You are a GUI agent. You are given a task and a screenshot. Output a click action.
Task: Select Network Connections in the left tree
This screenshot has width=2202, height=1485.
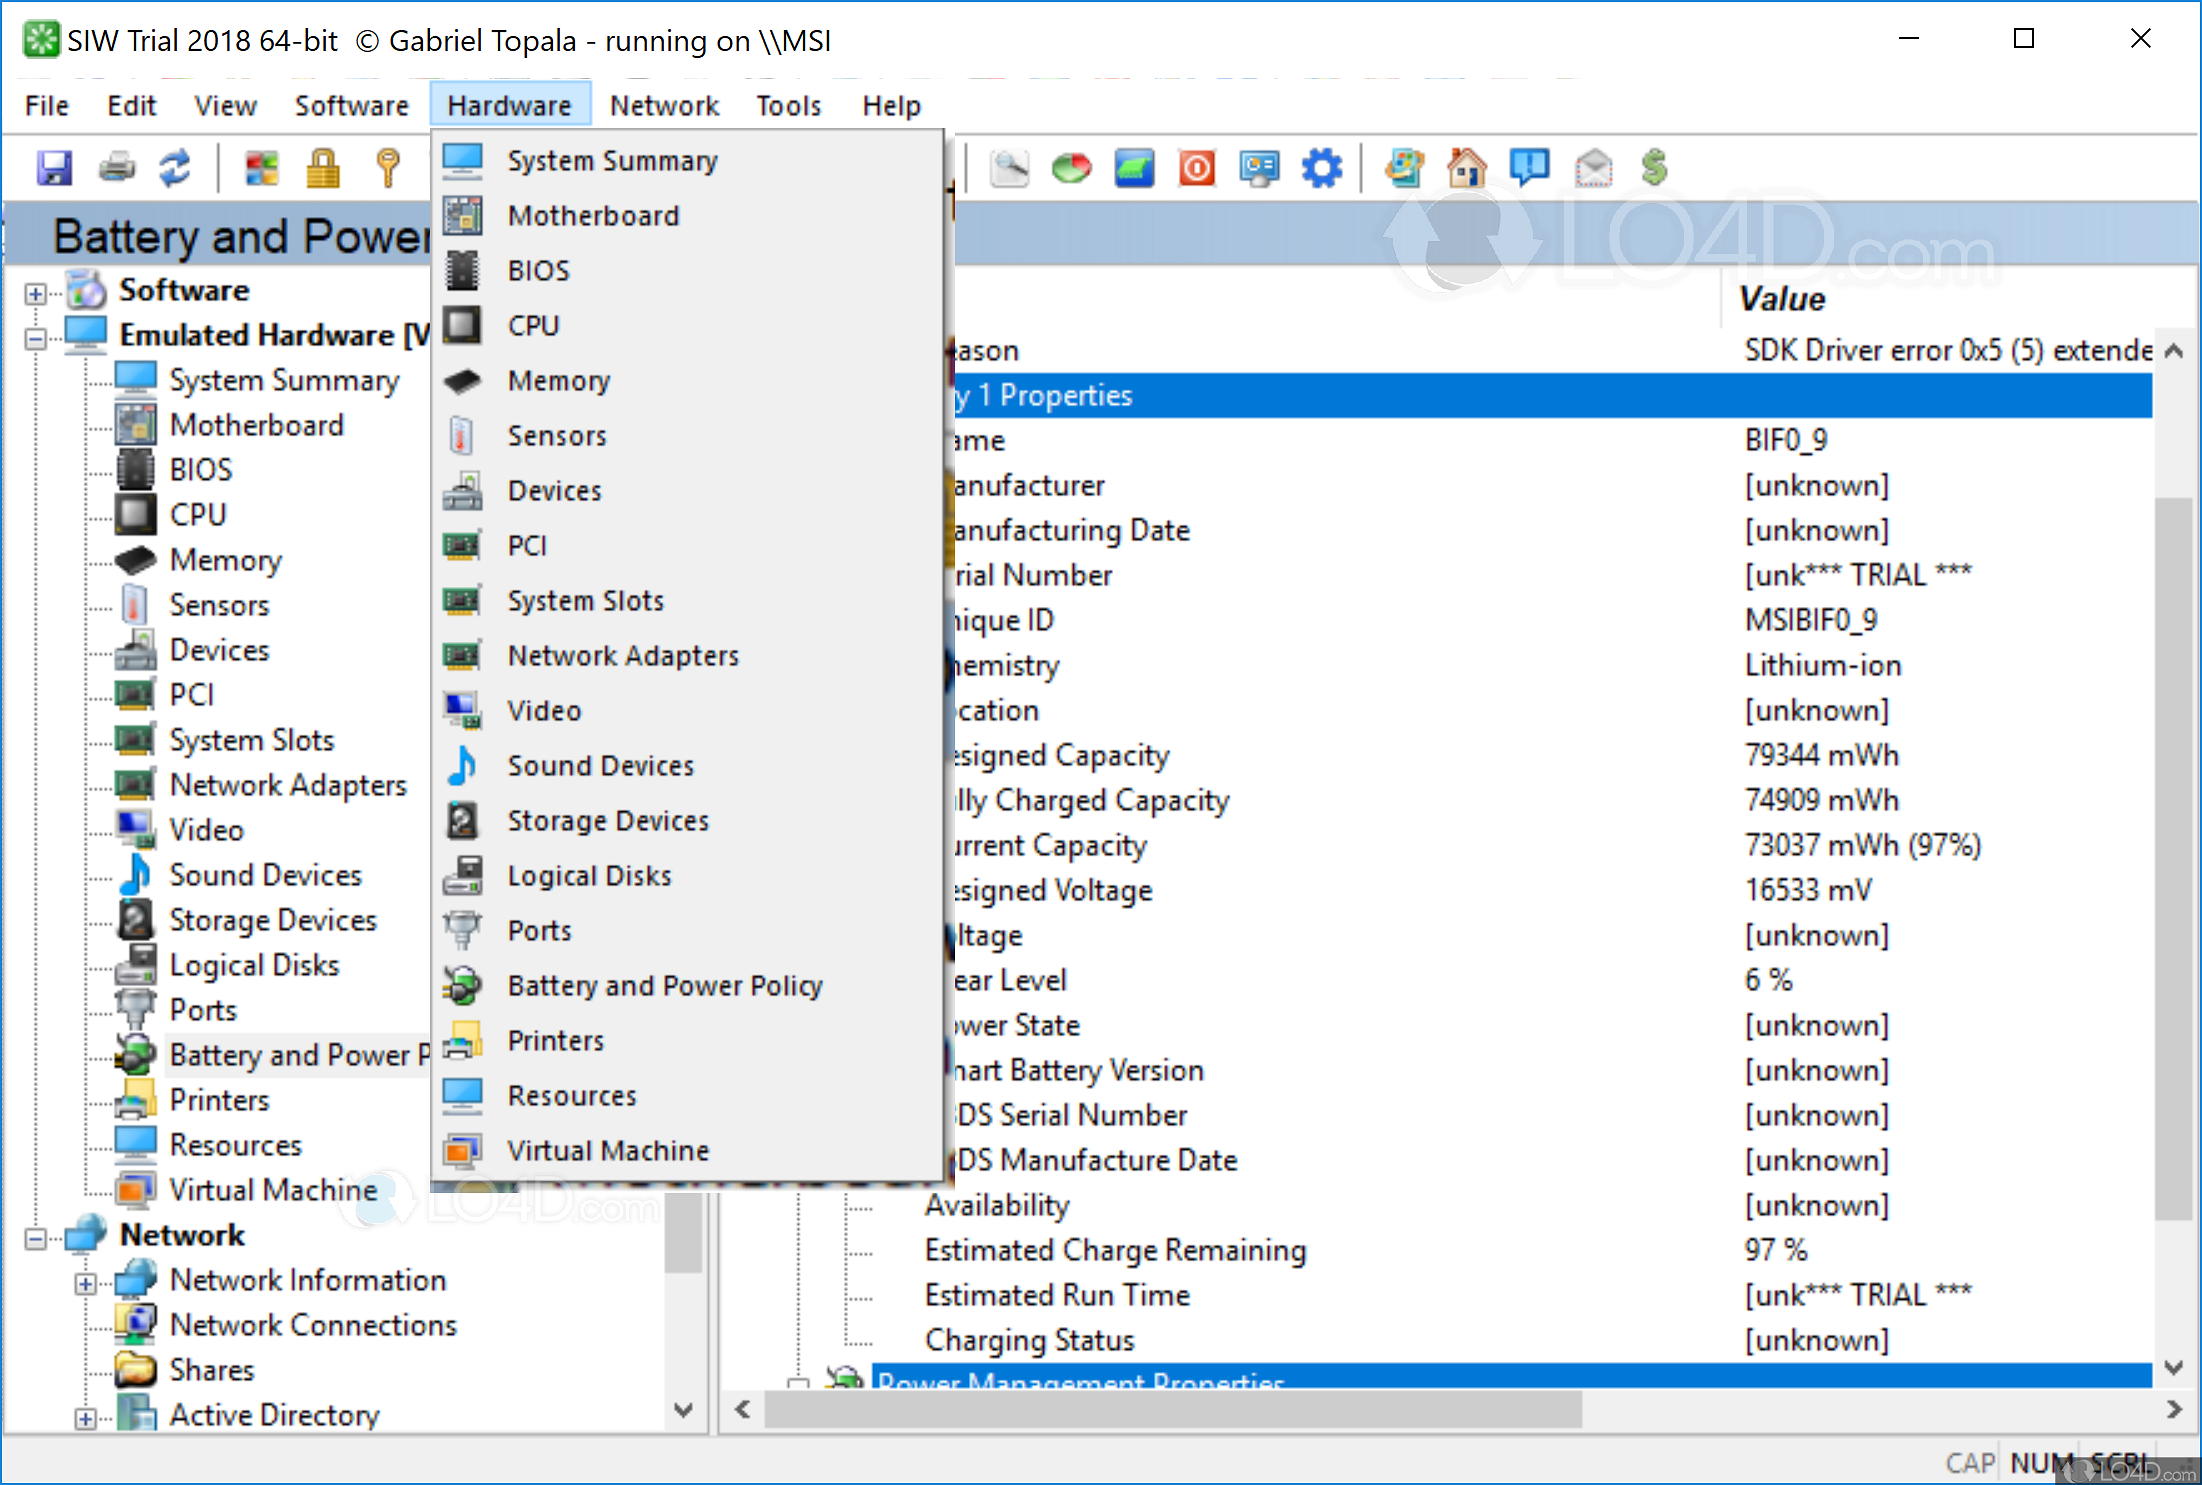point(312,1325)
